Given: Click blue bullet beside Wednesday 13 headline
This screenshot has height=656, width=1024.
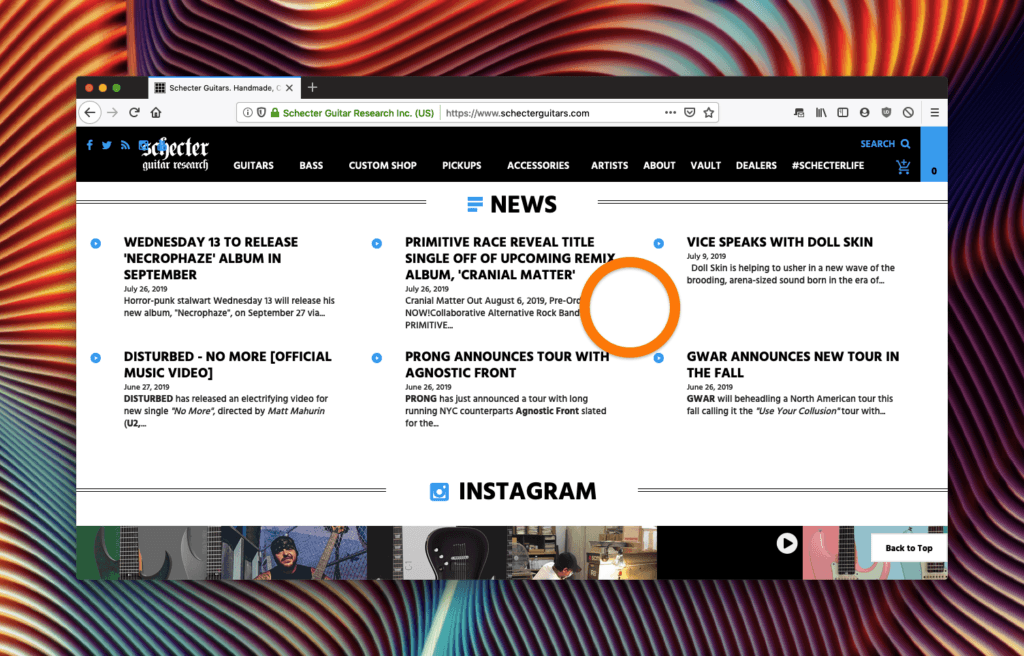Looking at the screenshot, I should pyautogui.click(x=95, y=244).
